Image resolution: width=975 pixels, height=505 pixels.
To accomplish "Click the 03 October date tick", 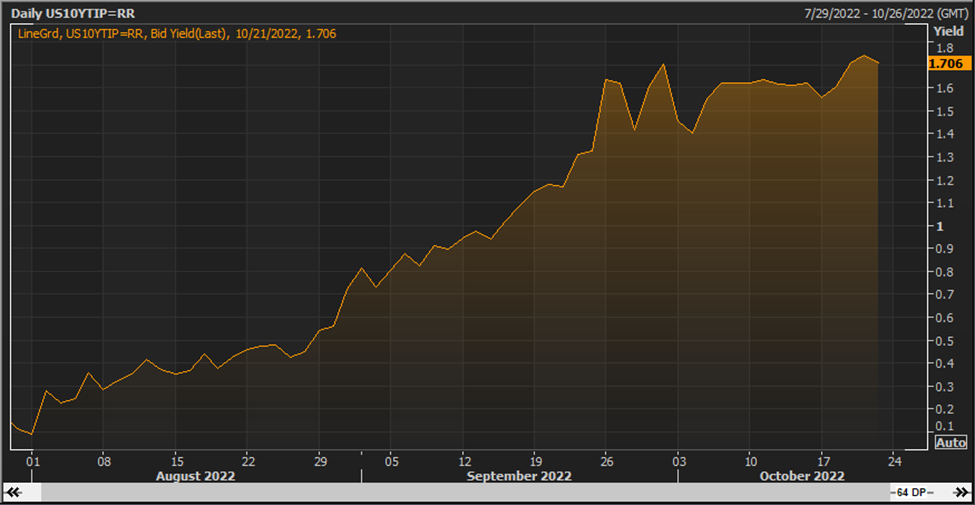I will coord(679,462).
